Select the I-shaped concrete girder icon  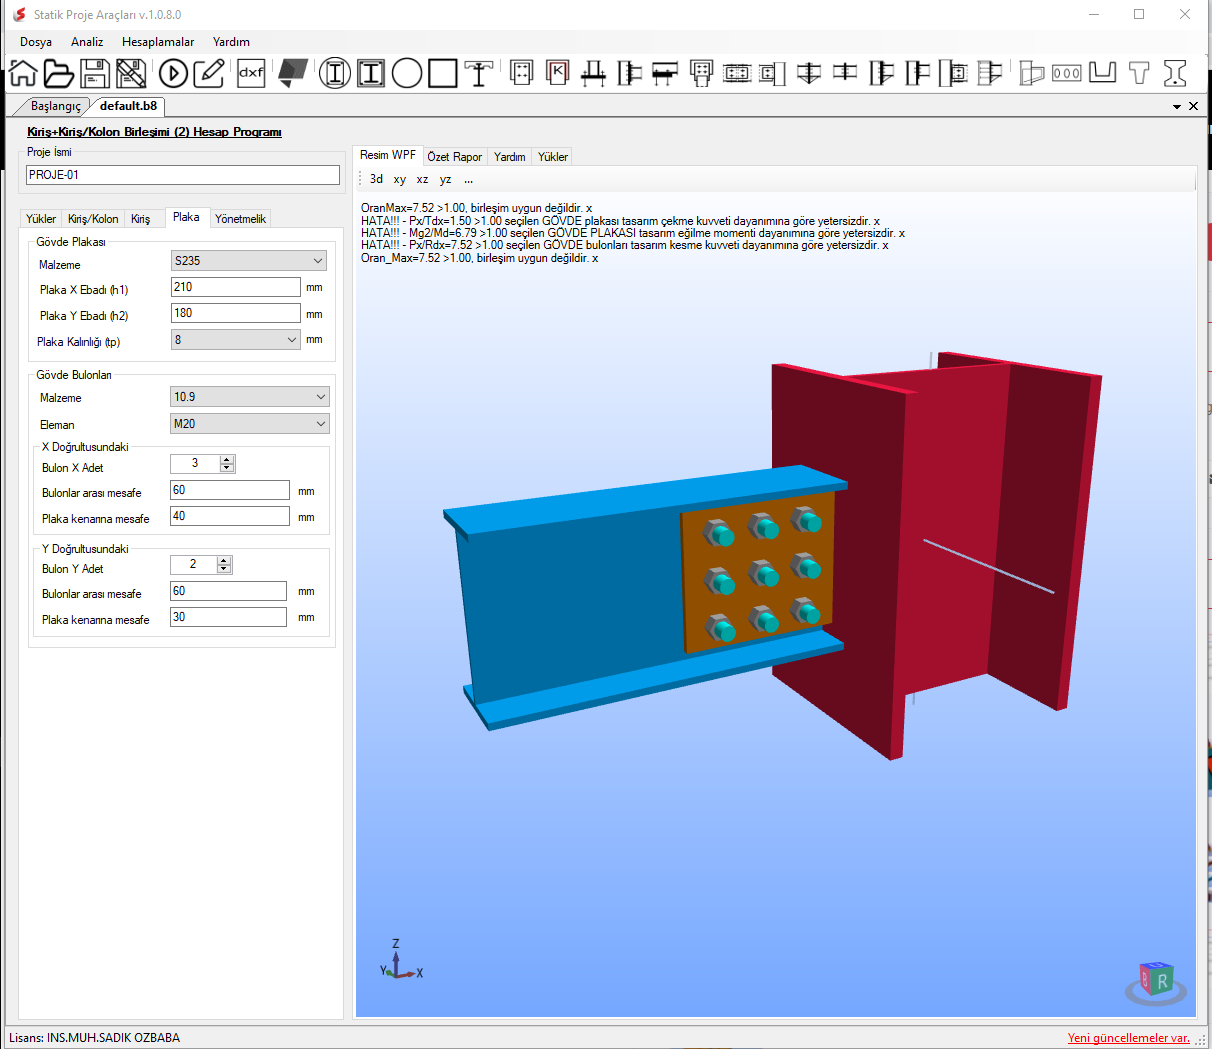pos(1175,73)
